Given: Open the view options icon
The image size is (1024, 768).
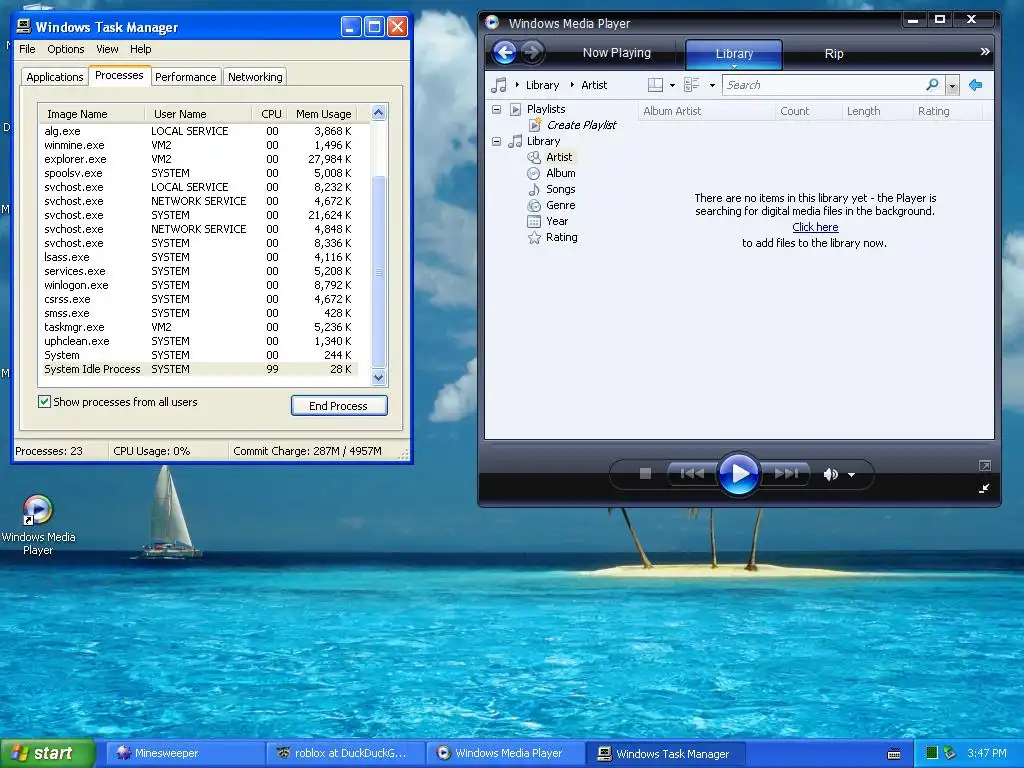Looking at the screenshot, I should point(691,85).
